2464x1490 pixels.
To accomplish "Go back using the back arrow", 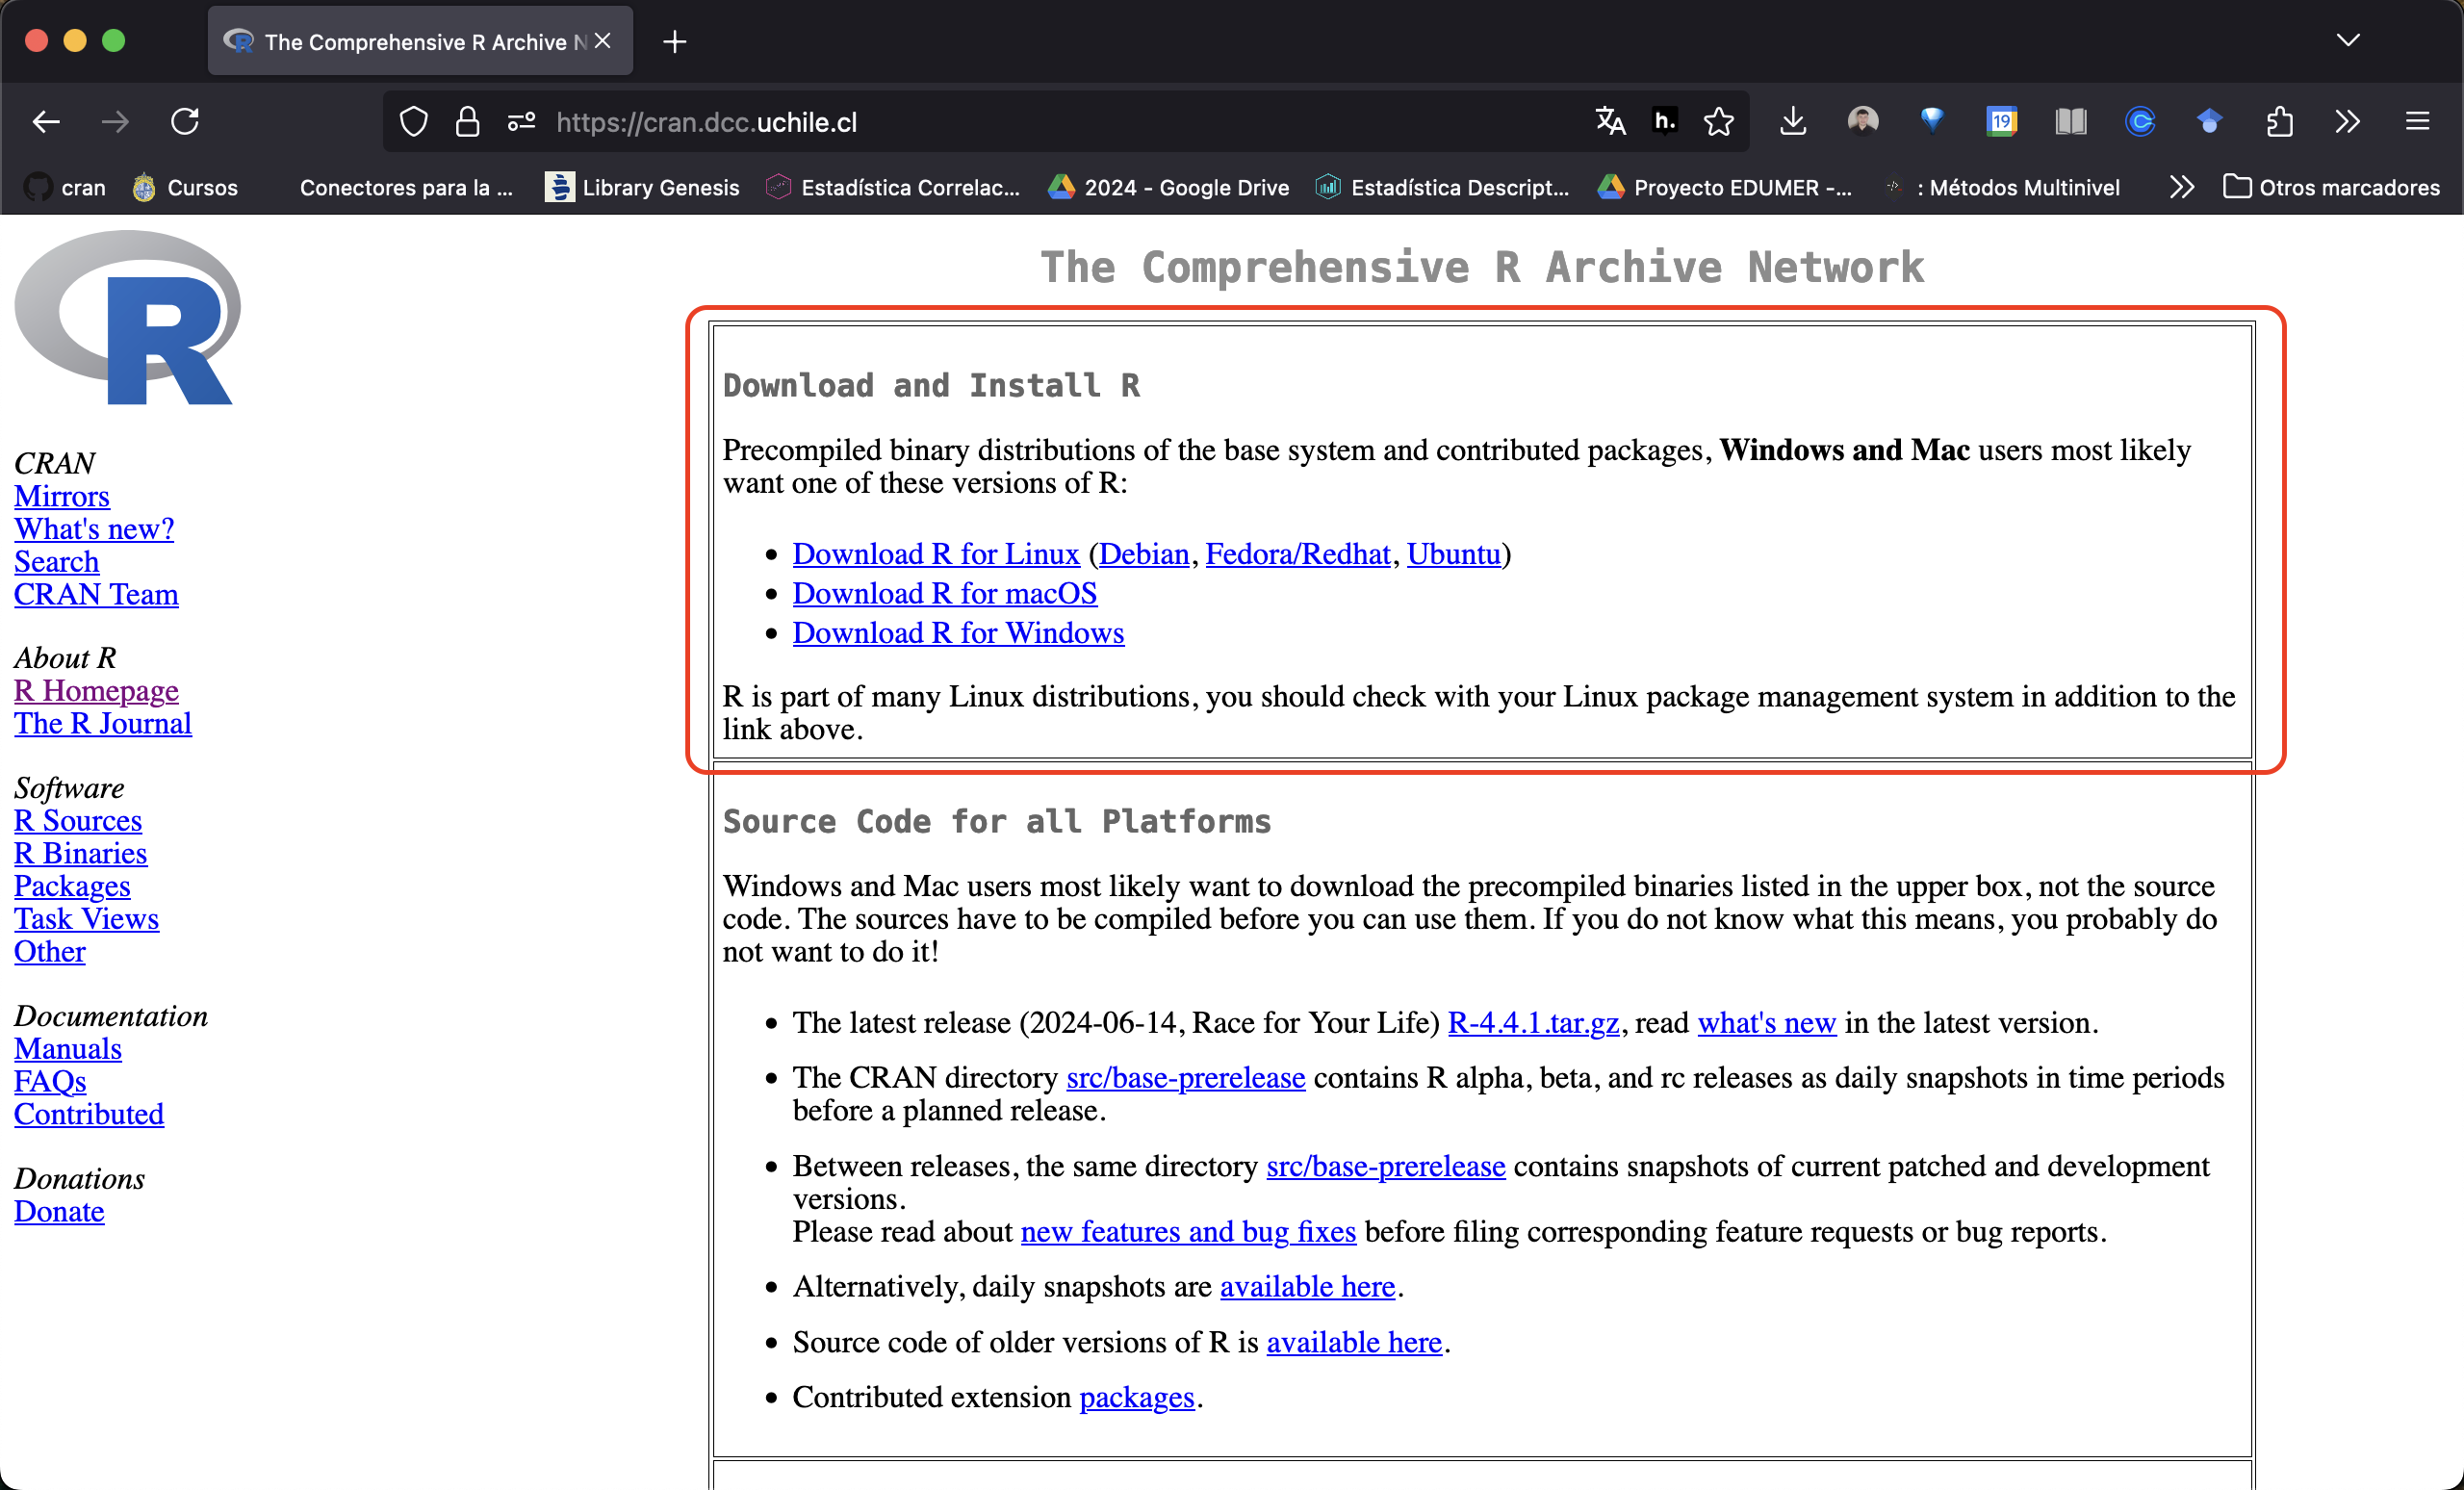I will tap(46, 122).
